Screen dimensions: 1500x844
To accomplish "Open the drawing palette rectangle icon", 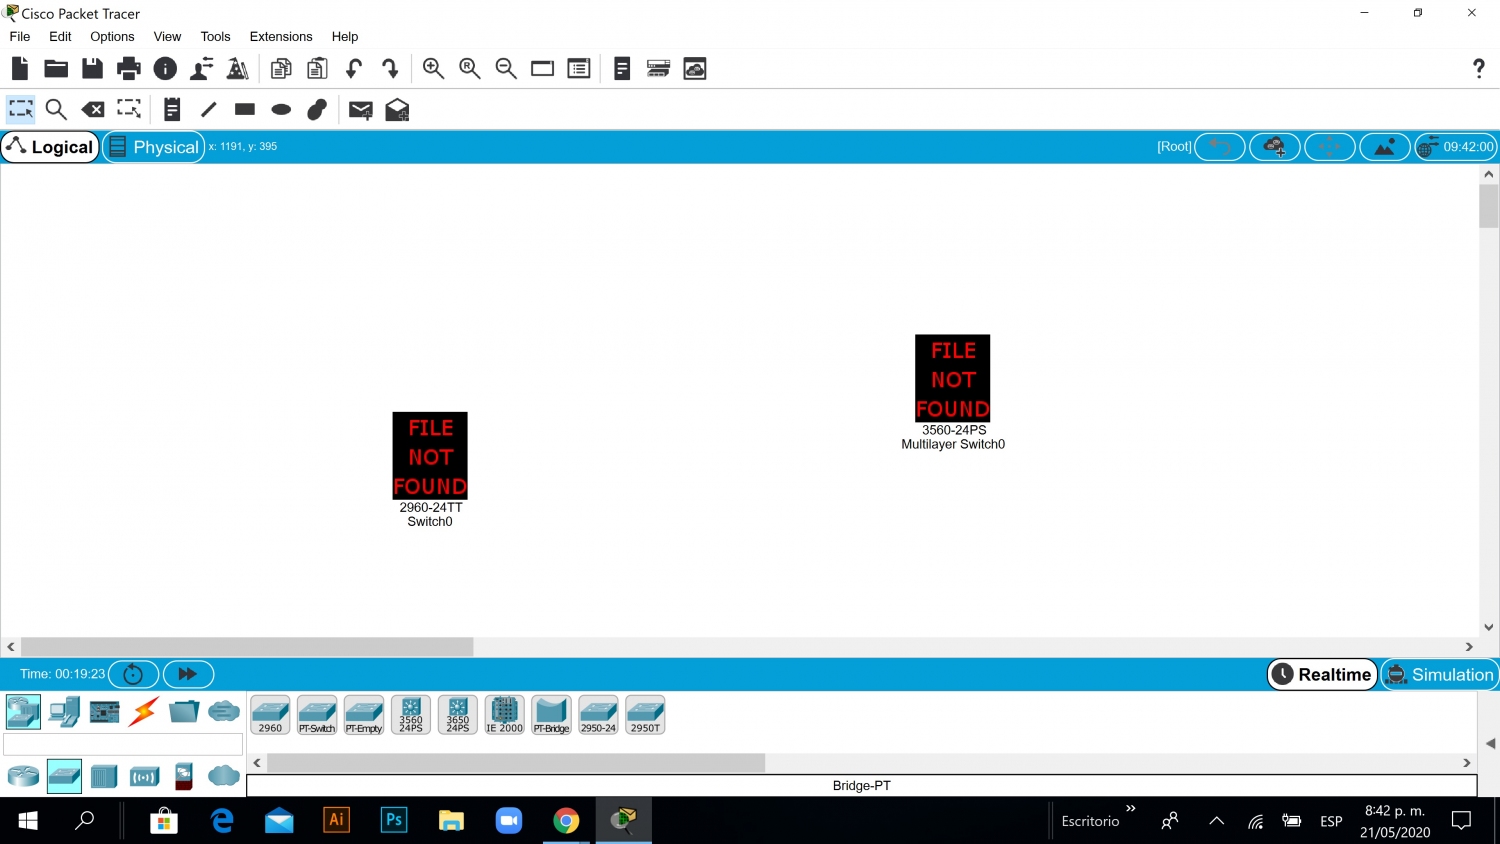I will [542, 68].
